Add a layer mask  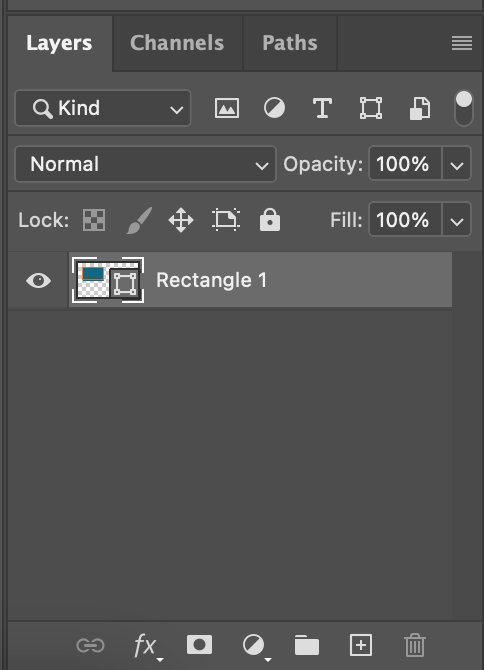click(199, 645)
